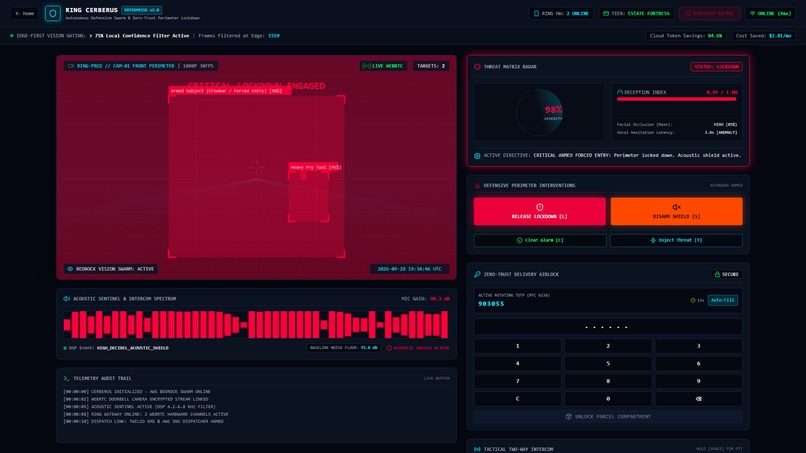
Task: Click the Deception Index progress bar
Action: (x=676, y=99)
